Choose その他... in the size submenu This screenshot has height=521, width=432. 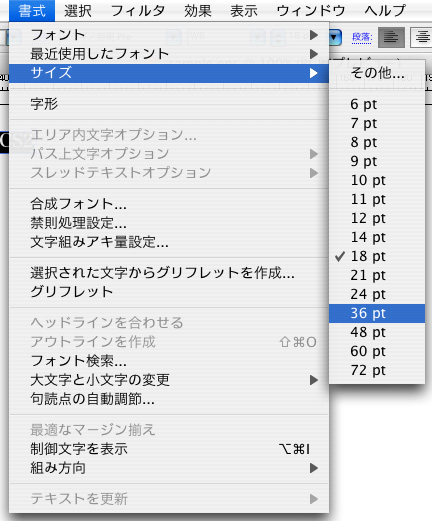coord(377,72)
